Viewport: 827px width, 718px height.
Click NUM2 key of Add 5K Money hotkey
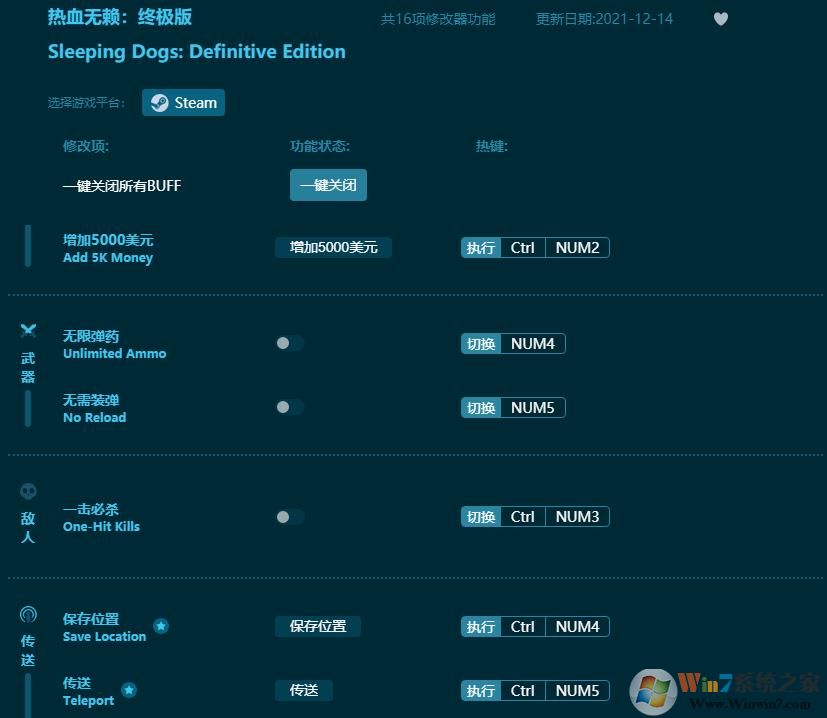coord(577,247)
